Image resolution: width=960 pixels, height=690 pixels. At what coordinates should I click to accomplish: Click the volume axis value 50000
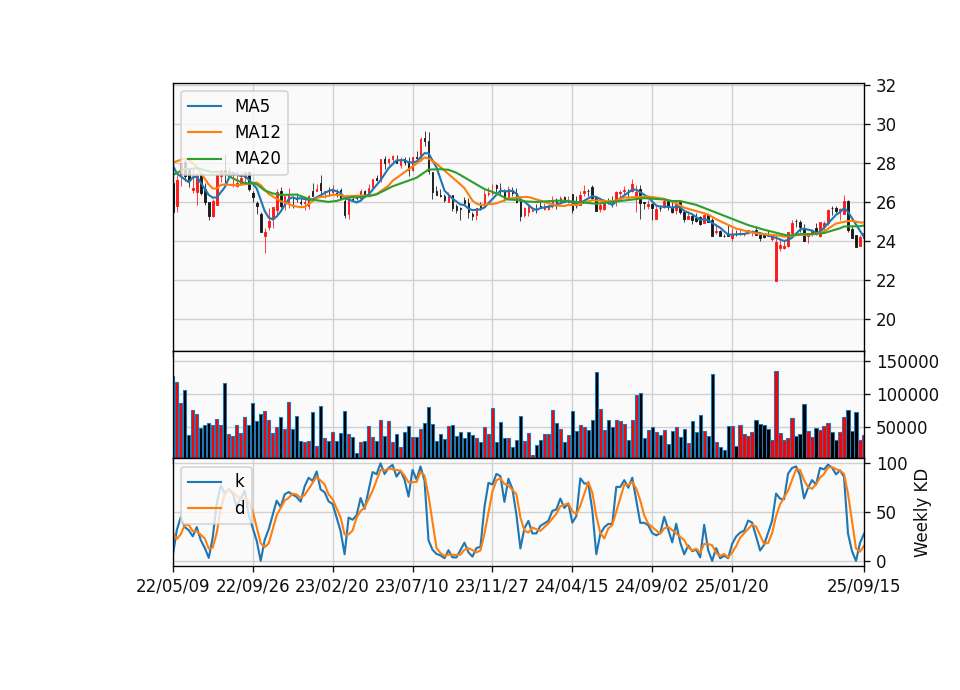[x=902, y=428]
